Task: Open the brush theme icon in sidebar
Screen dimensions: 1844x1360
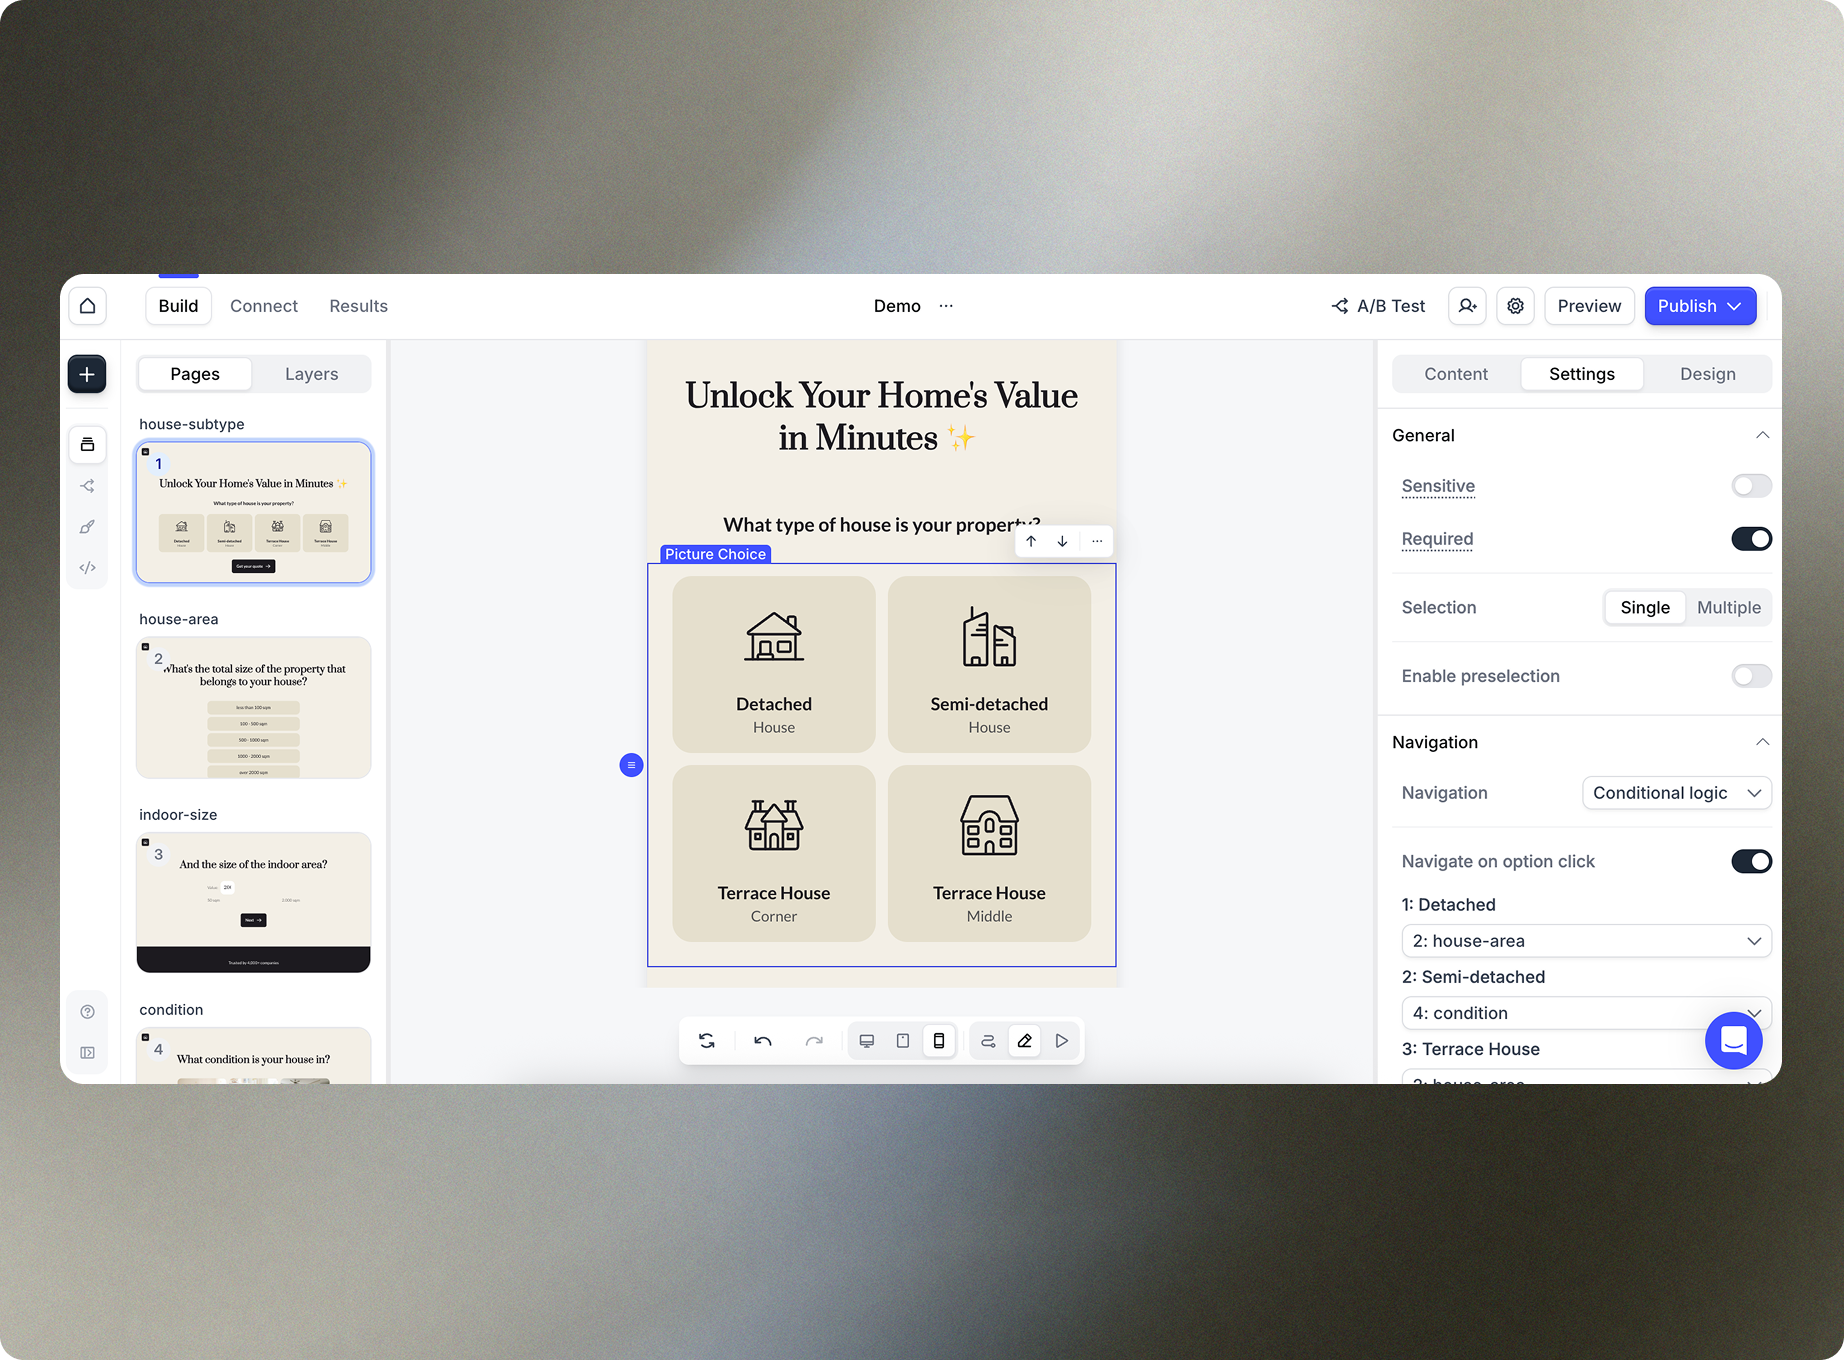Action: [x=88, y=527]
